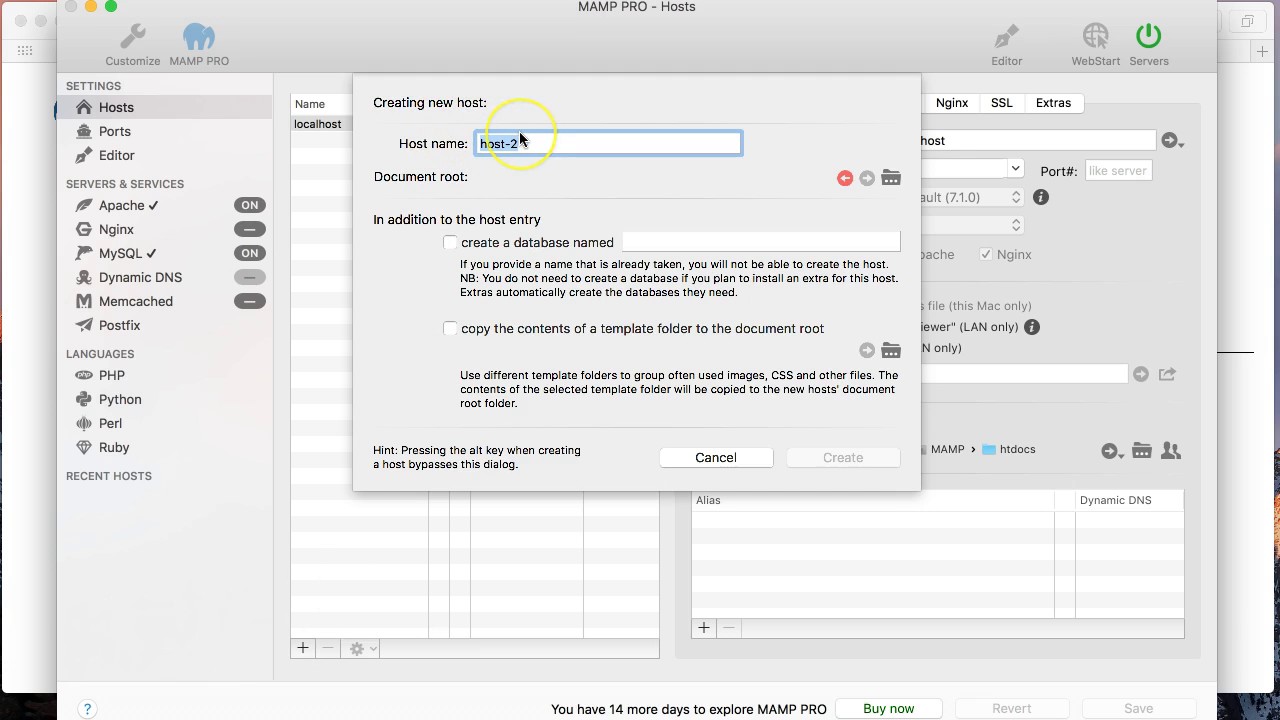Add a host with plus button
Screen dimensions: 1280x720
click(303, 648)
